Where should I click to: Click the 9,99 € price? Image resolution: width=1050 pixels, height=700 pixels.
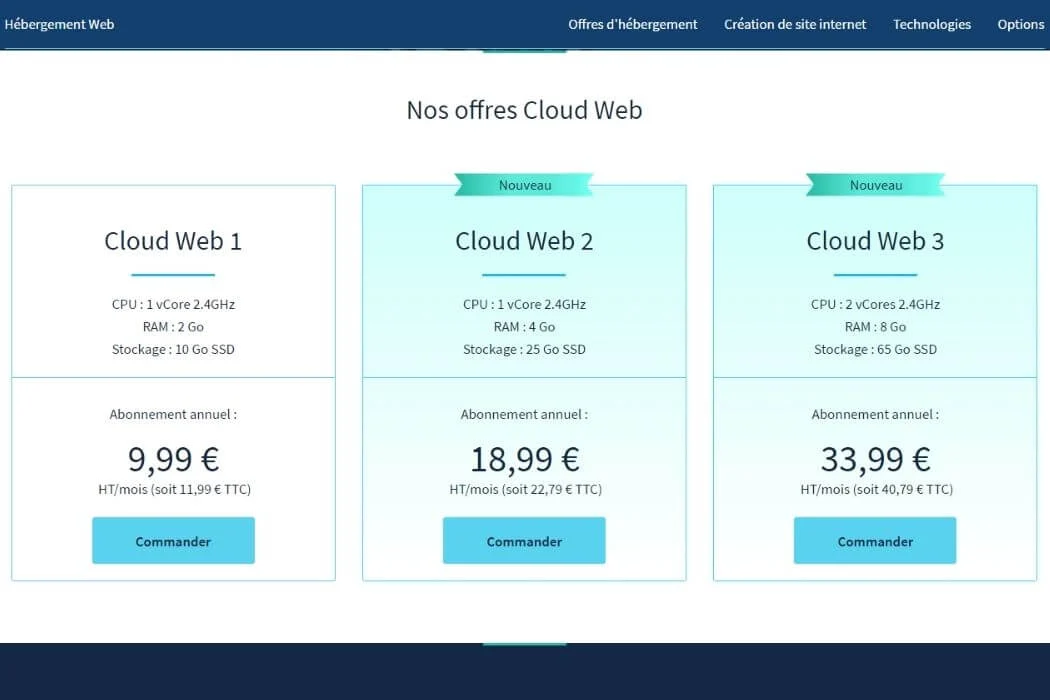173,460
